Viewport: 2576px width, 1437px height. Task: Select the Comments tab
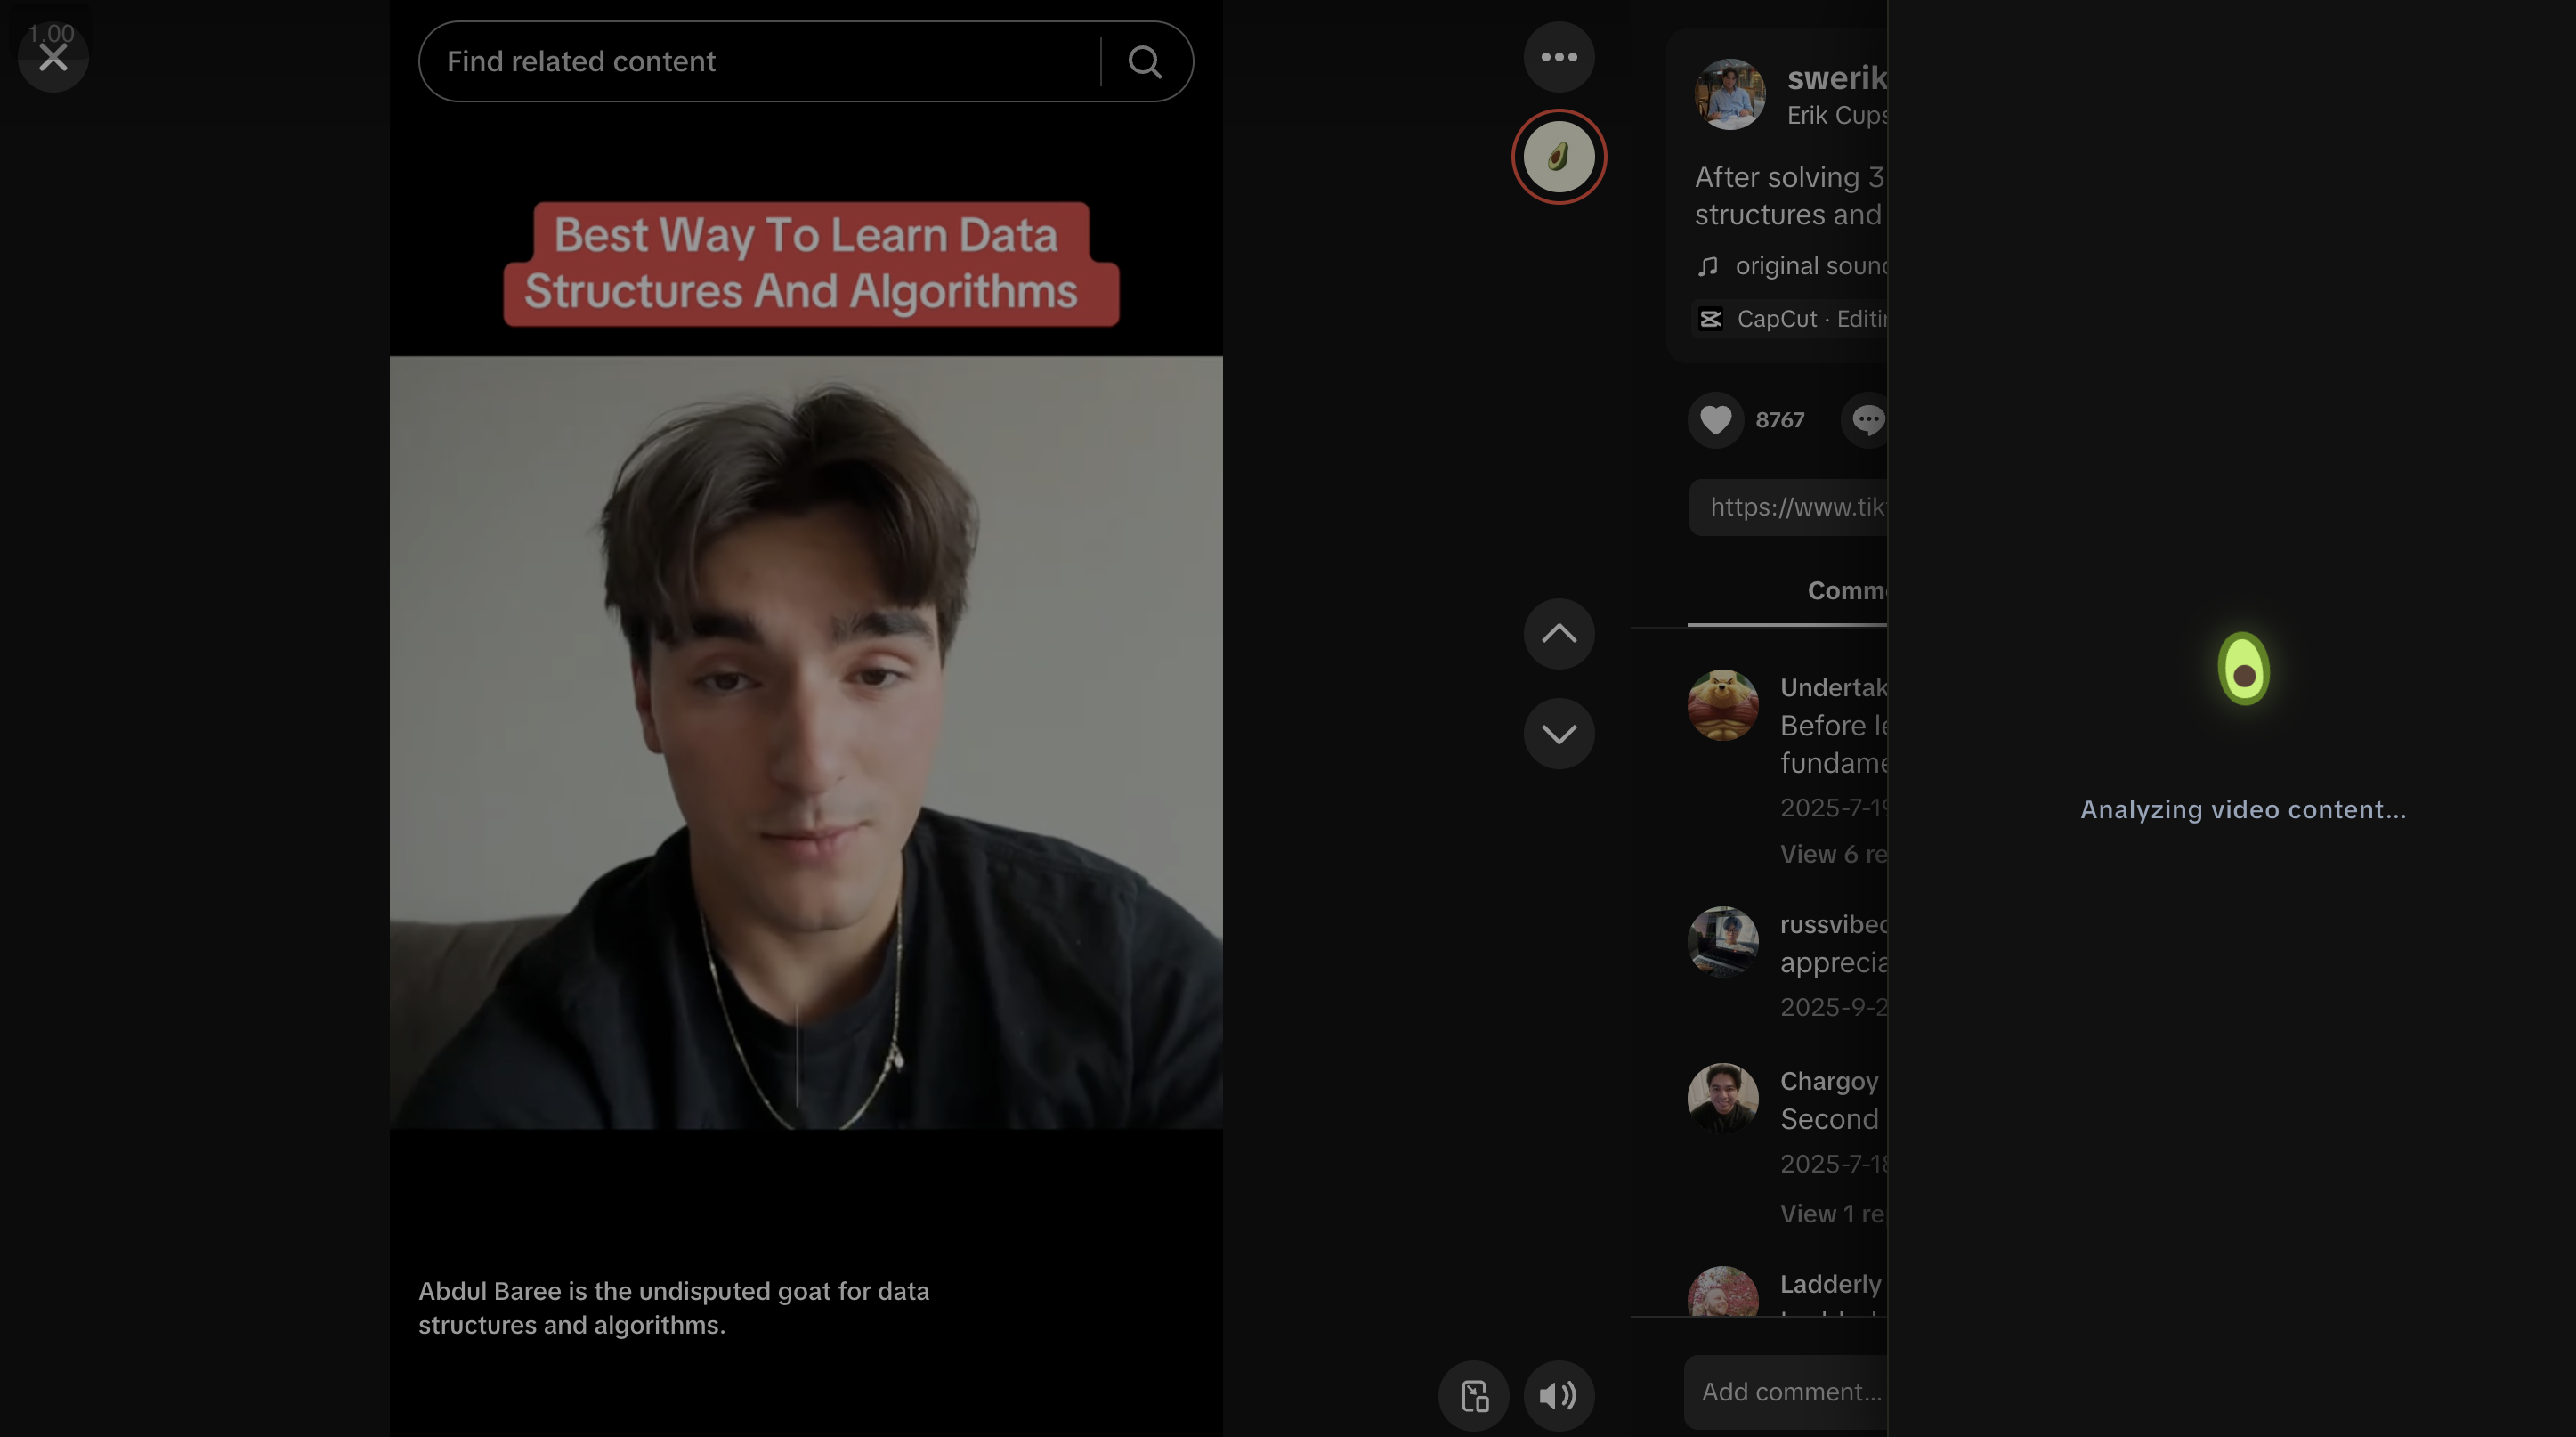(1845, 591)
